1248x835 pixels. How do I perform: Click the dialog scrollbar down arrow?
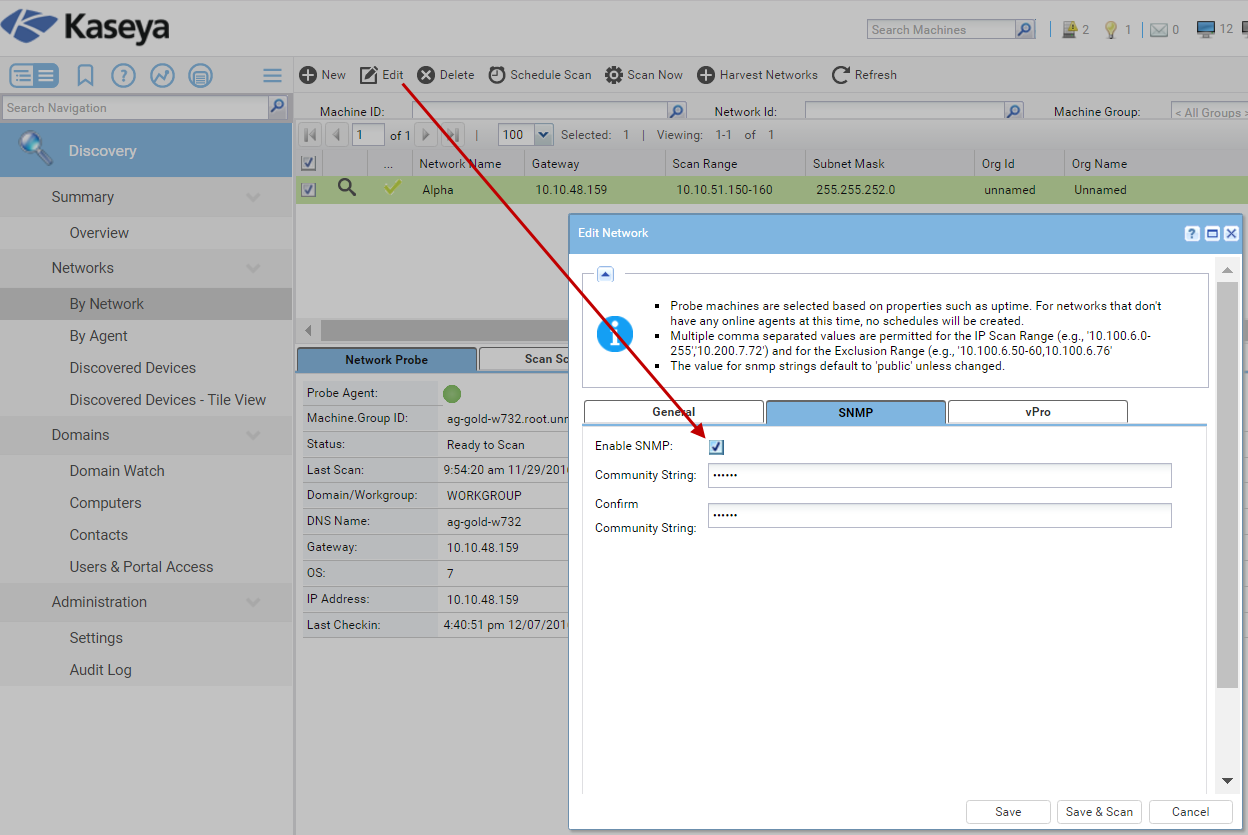[1227, 781]
